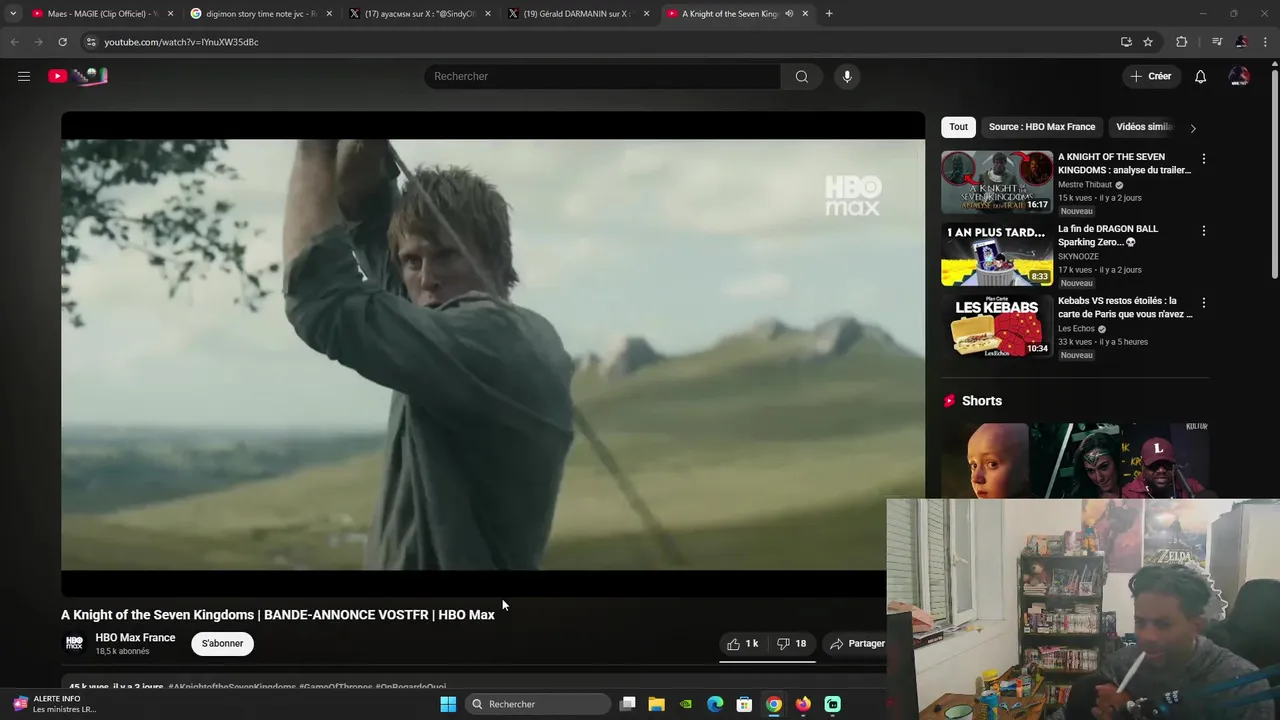Open Kebabs VS restos étoilés video thumbnail
This screenshot has height=720, width=1280.
point(997,326)
